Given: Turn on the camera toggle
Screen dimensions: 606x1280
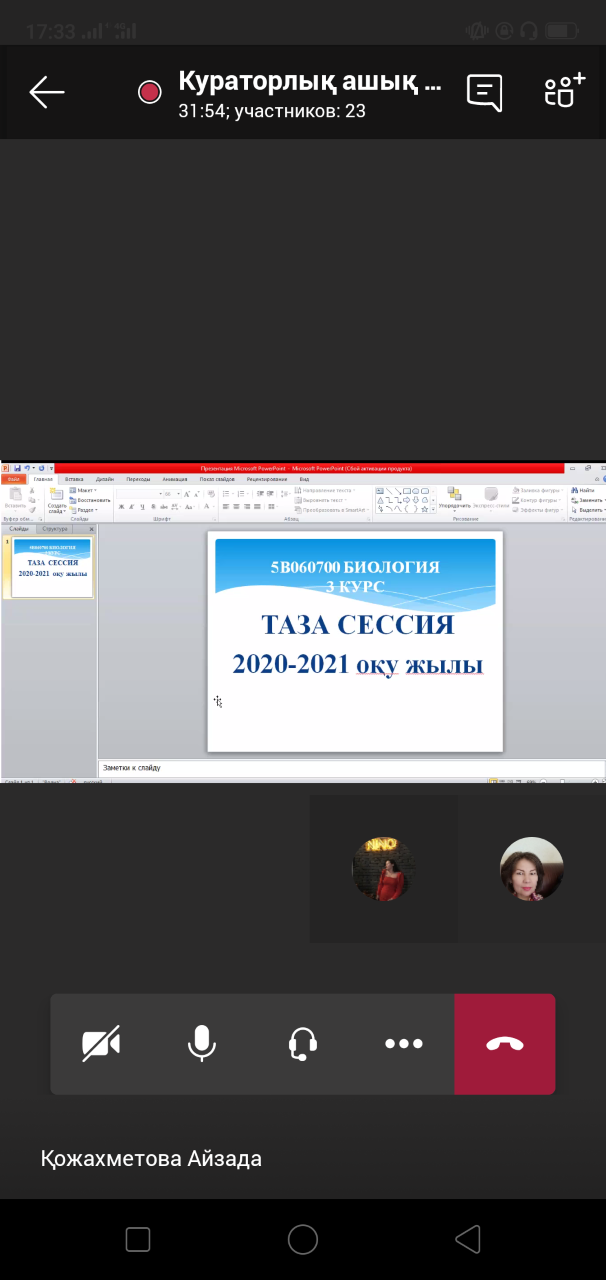Looking at the screenshot, I should (101, 1044).
